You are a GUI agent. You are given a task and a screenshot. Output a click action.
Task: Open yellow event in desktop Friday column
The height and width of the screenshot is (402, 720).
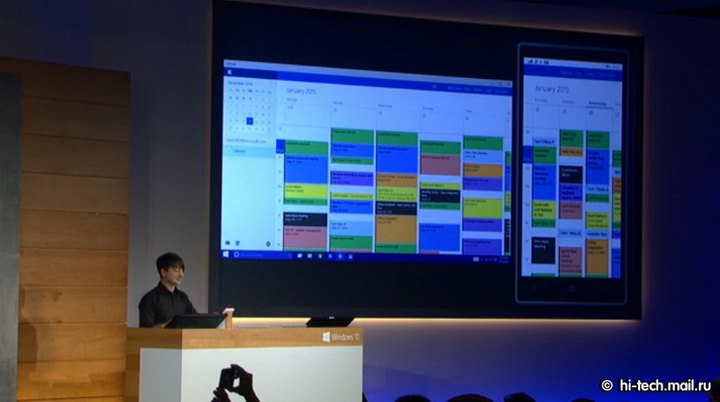click(483, 208)
